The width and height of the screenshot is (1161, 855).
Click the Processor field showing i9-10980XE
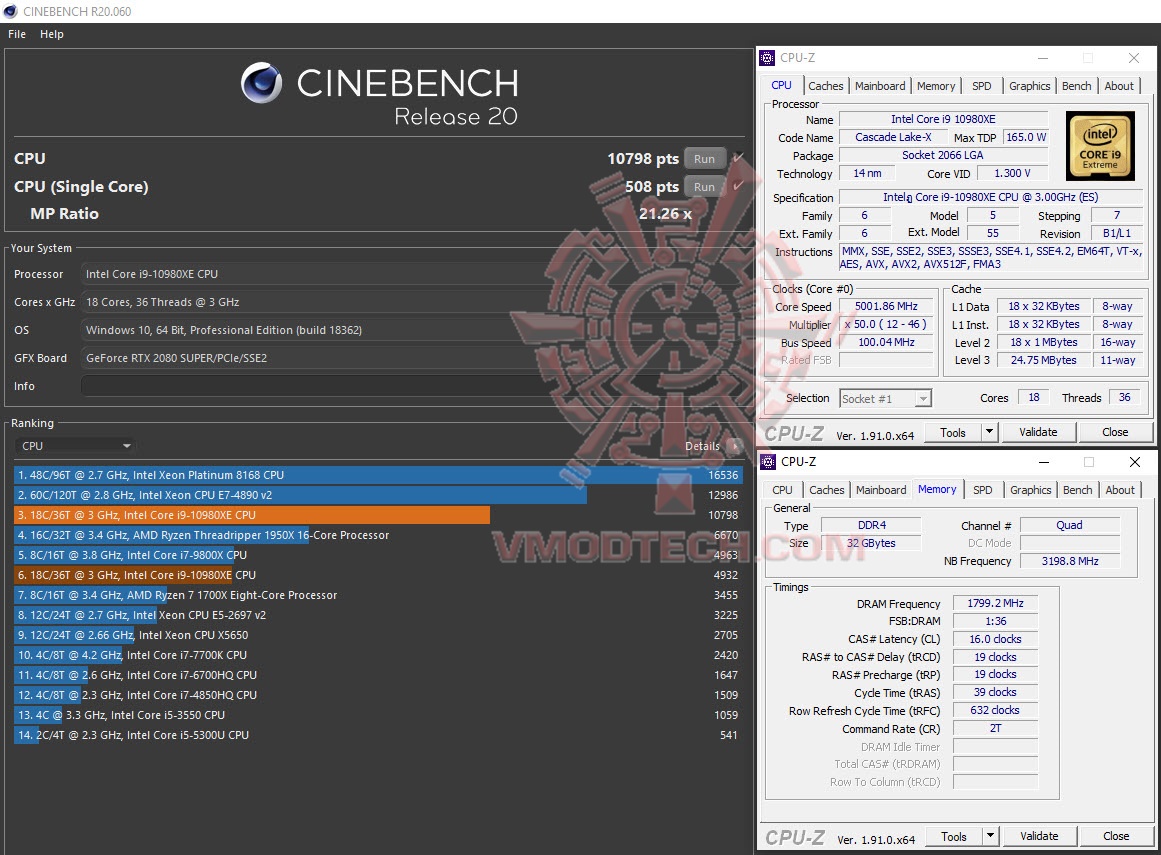coord(411,274)
